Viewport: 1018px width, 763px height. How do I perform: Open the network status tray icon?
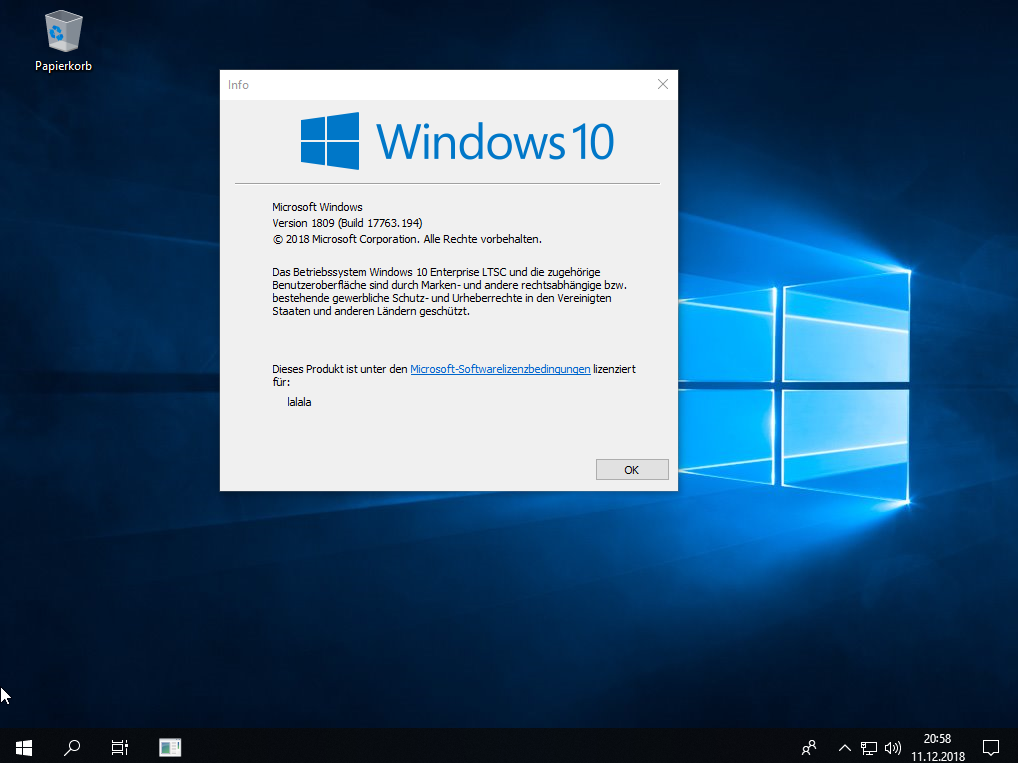click(869, 748)
